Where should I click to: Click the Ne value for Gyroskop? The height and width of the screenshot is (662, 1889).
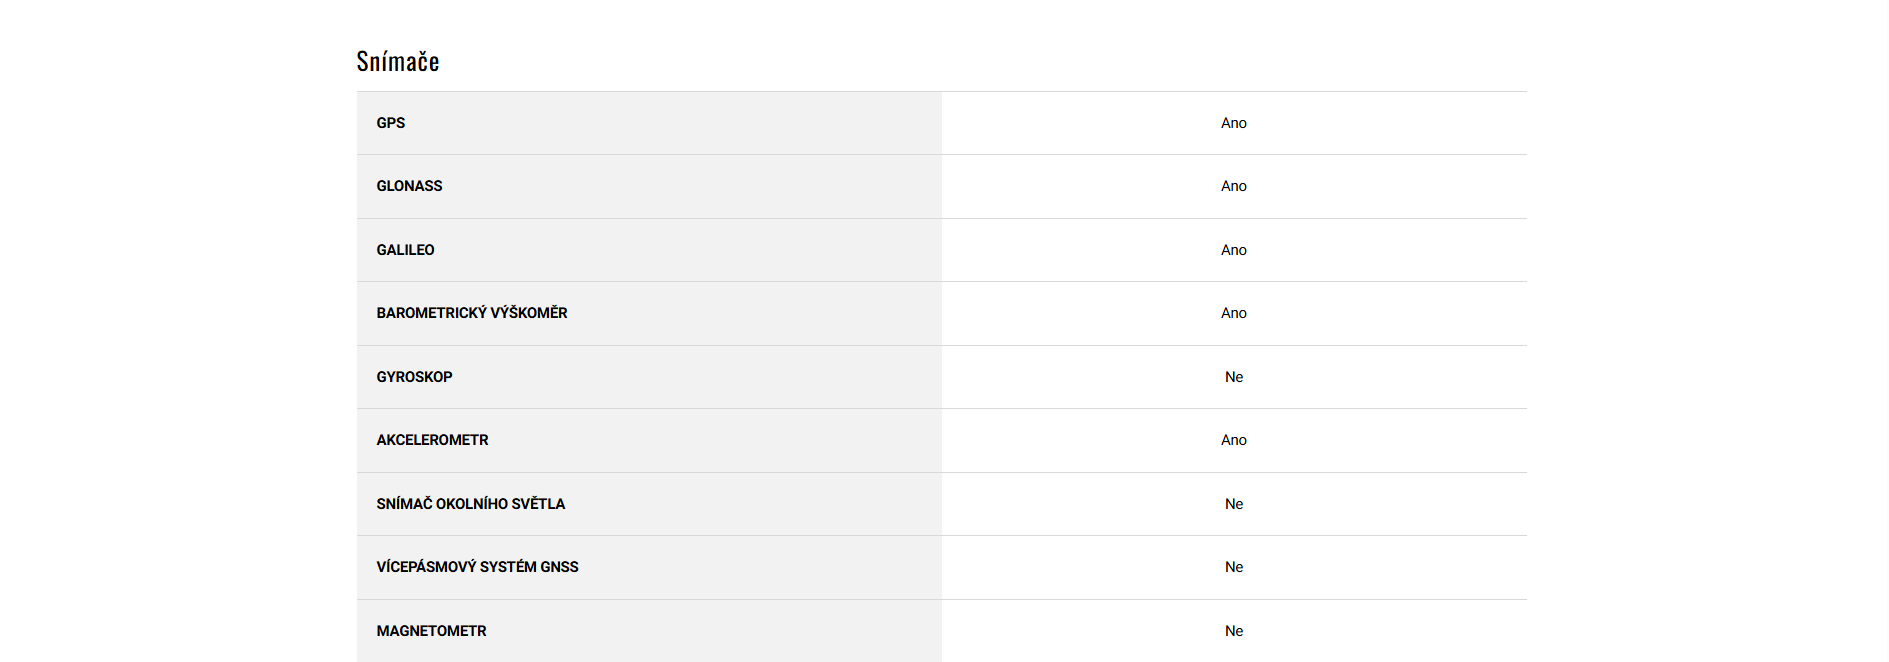(1234, 377)
